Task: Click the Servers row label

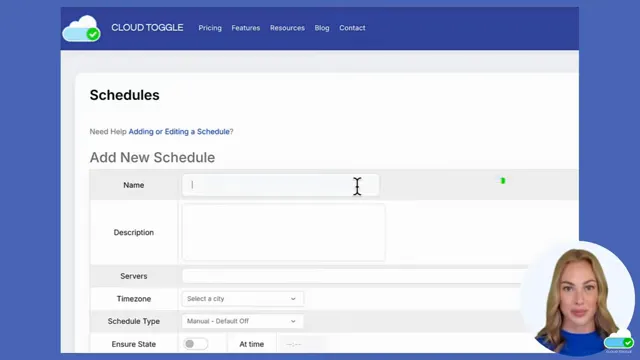Action: [133, 276]
